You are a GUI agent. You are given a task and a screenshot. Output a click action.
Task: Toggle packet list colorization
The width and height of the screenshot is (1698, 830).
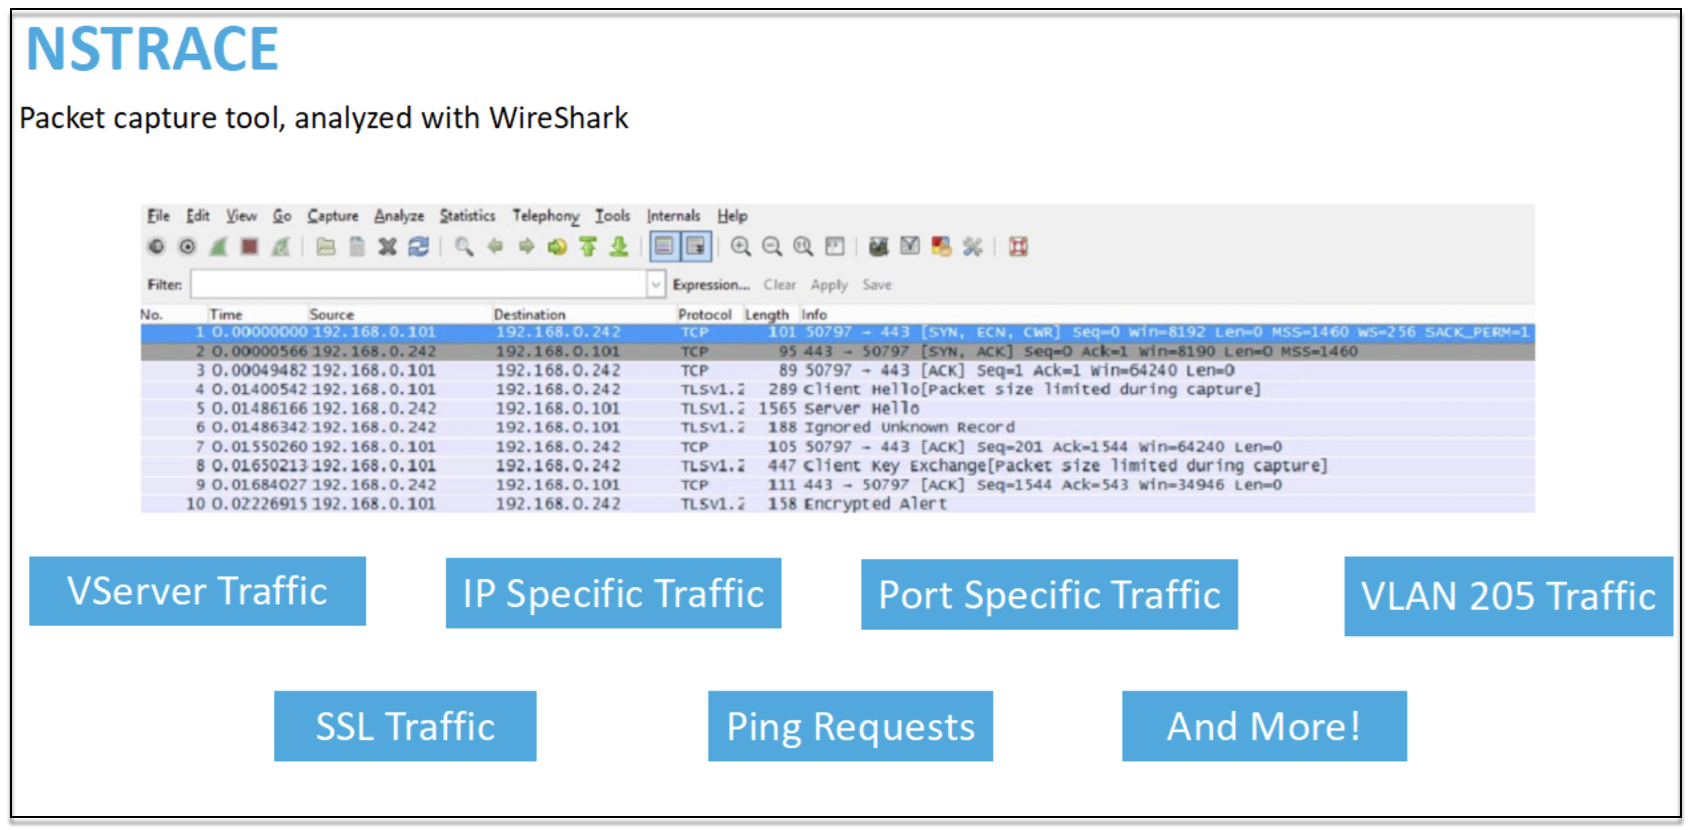664,246
